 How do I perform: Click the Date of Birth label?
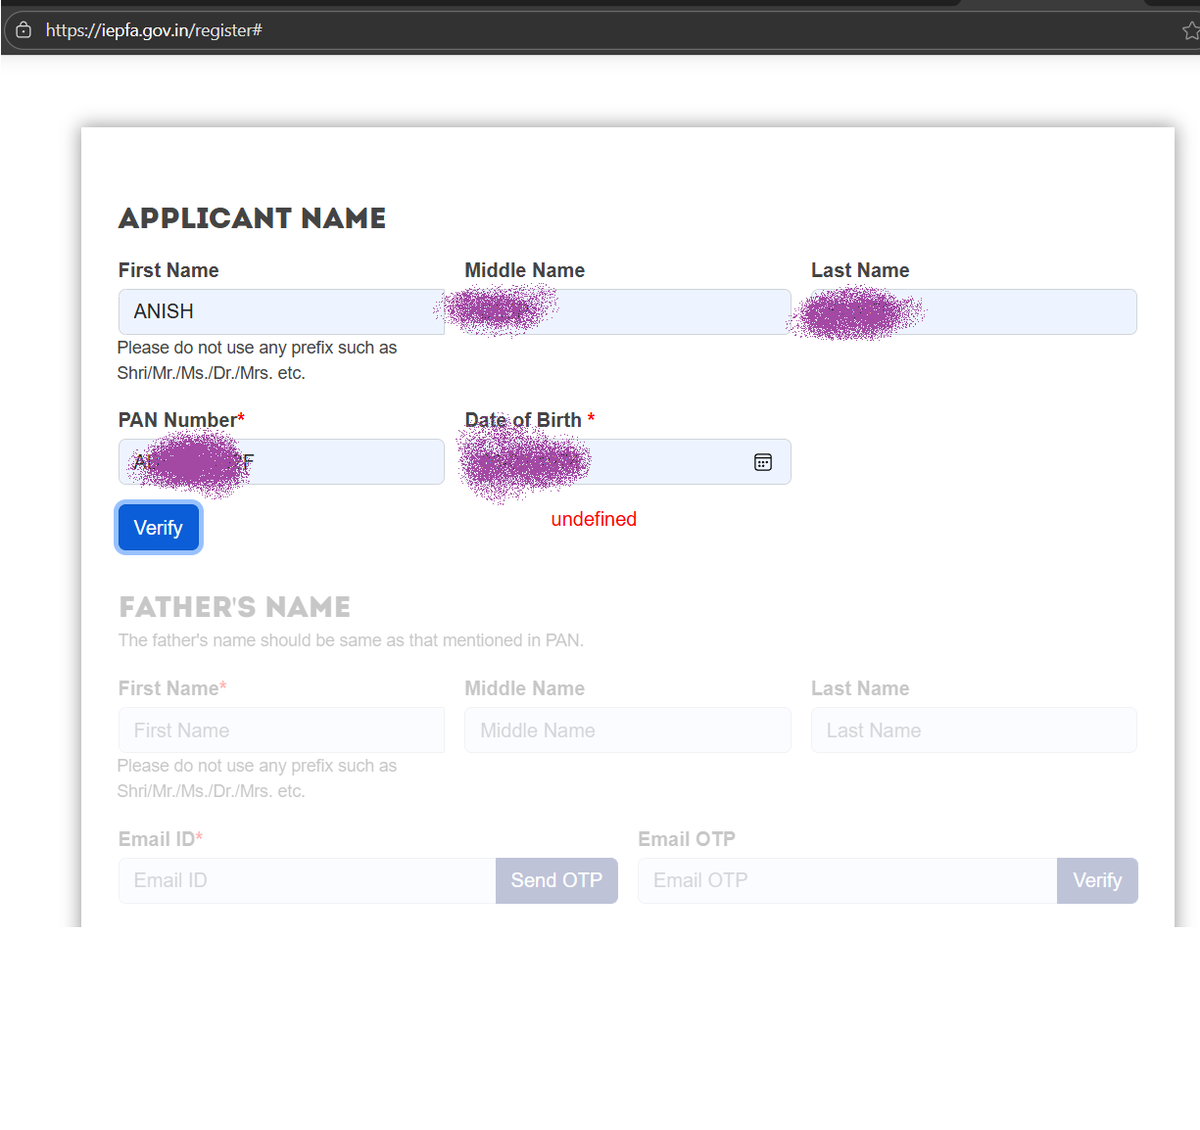[x=530, y=420]
